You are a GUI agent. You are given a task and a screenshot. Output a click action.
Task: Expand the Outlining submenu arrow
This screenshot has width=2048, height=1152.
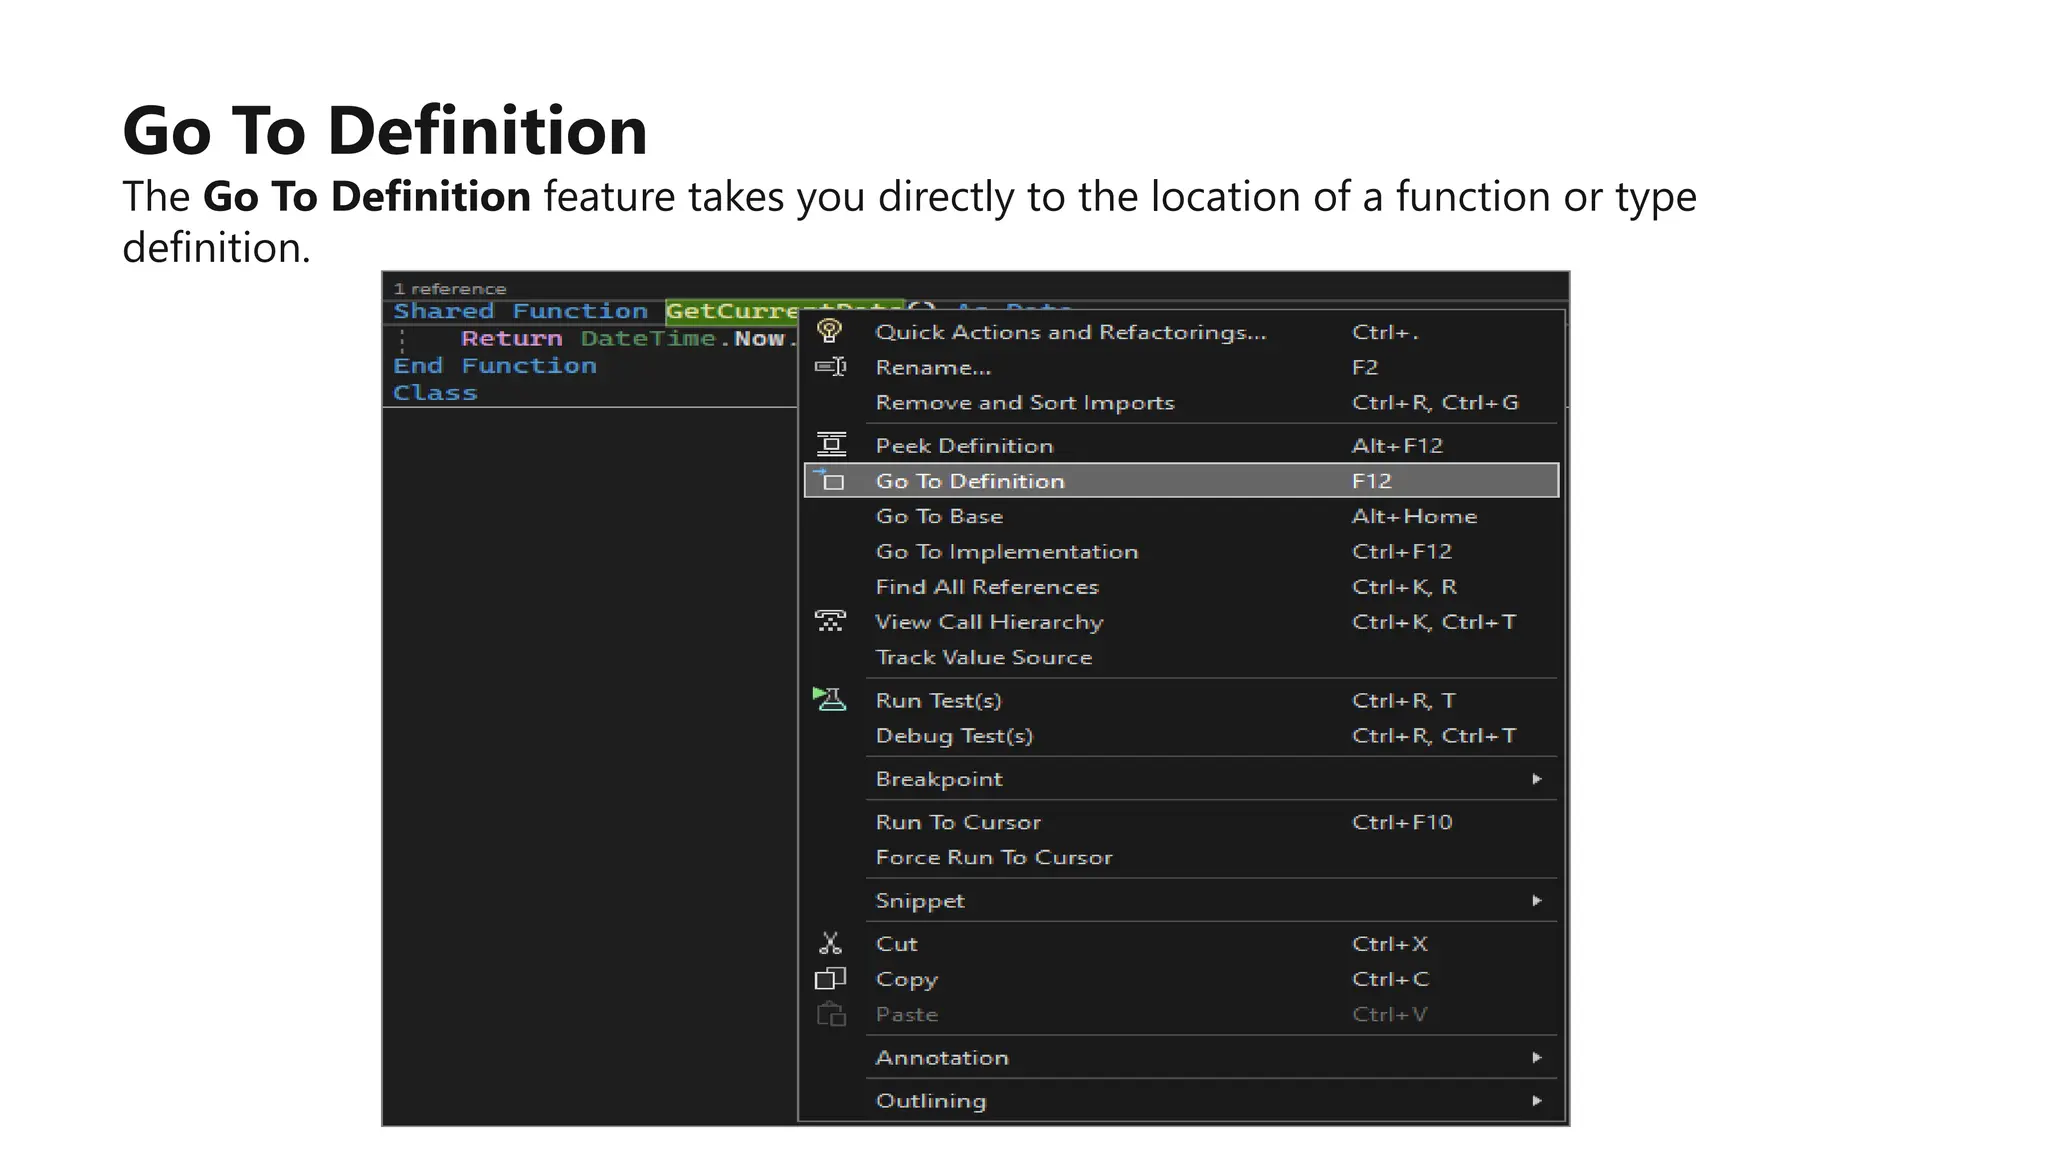point(1537,1101)
